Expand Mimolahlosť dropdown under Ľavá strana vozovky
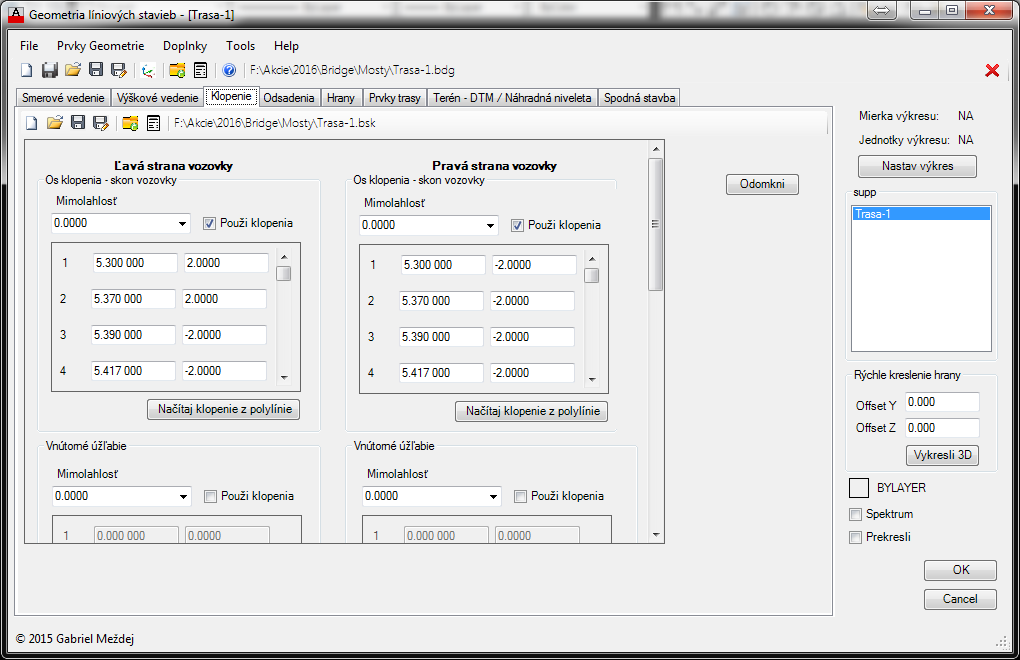Image resolution: width=1020 pixels, height=660 pixels. [183, 224]
